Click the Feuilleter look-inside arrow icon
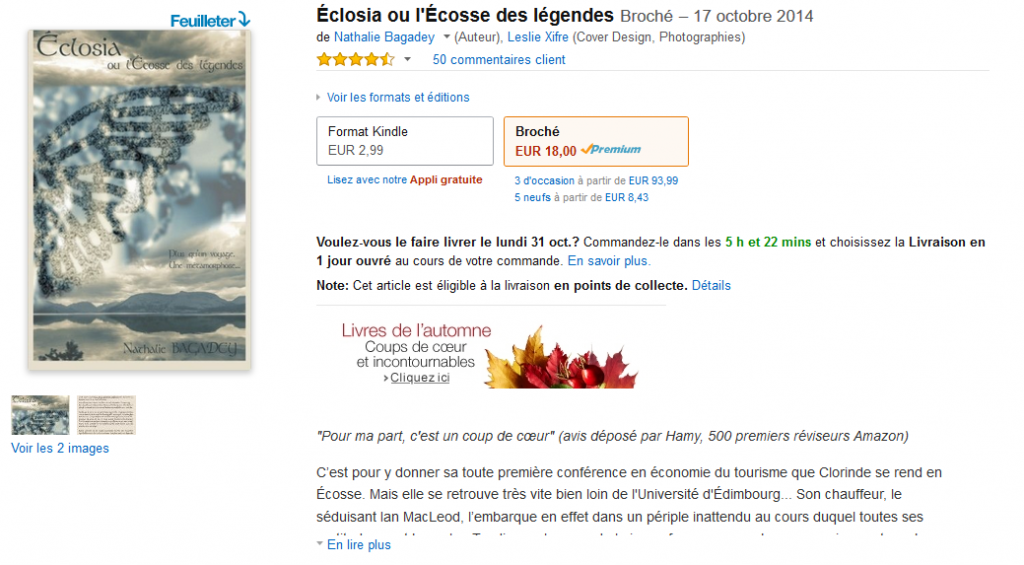 pos(244,20)
